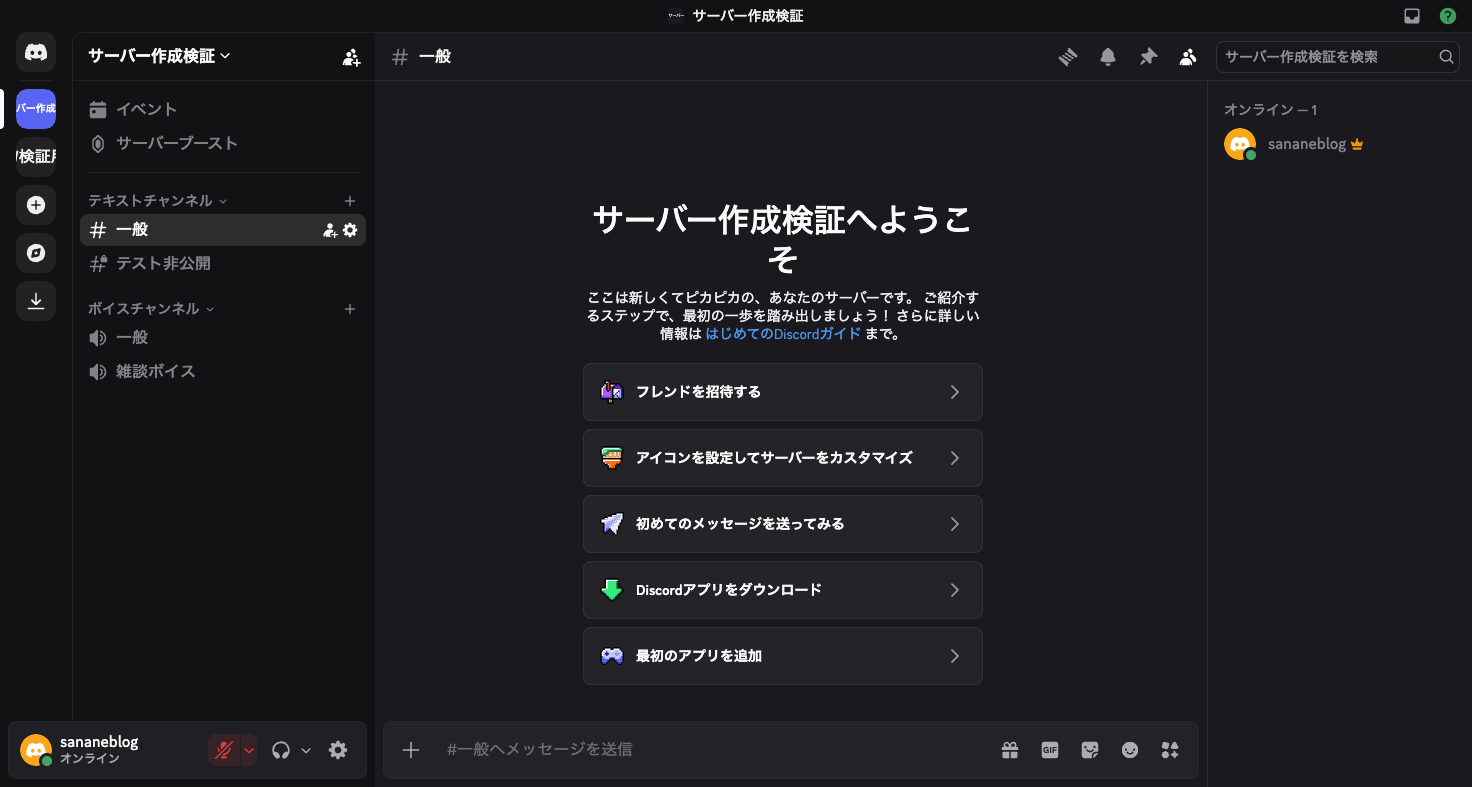This screenshot has height=787, width=1472.
Task: Click 最初のアプリを追加 card
Action: click(x=783, y=656)
